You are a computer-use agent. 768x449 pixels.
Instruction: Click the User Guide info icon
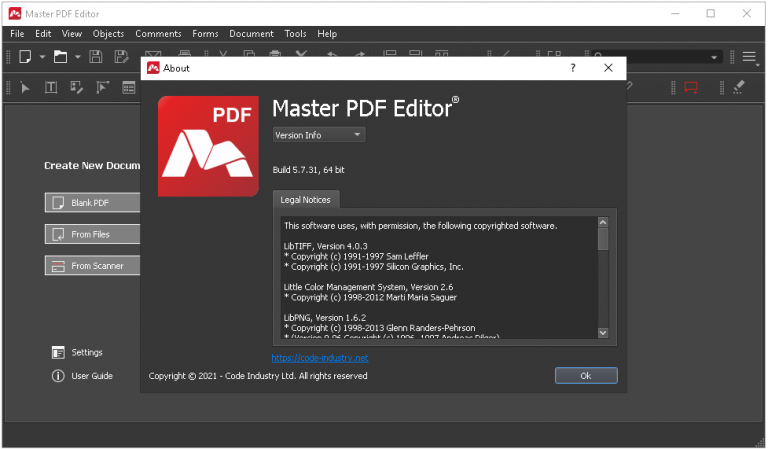point(58,376)
